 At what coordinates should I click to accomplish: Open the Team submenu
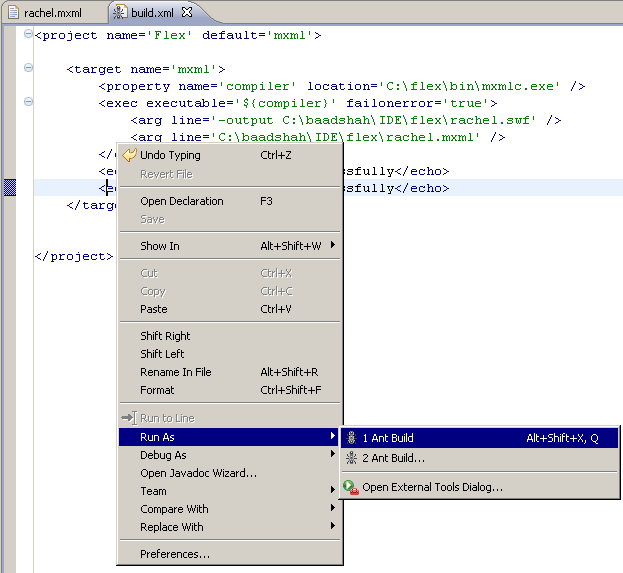point(230,491)
